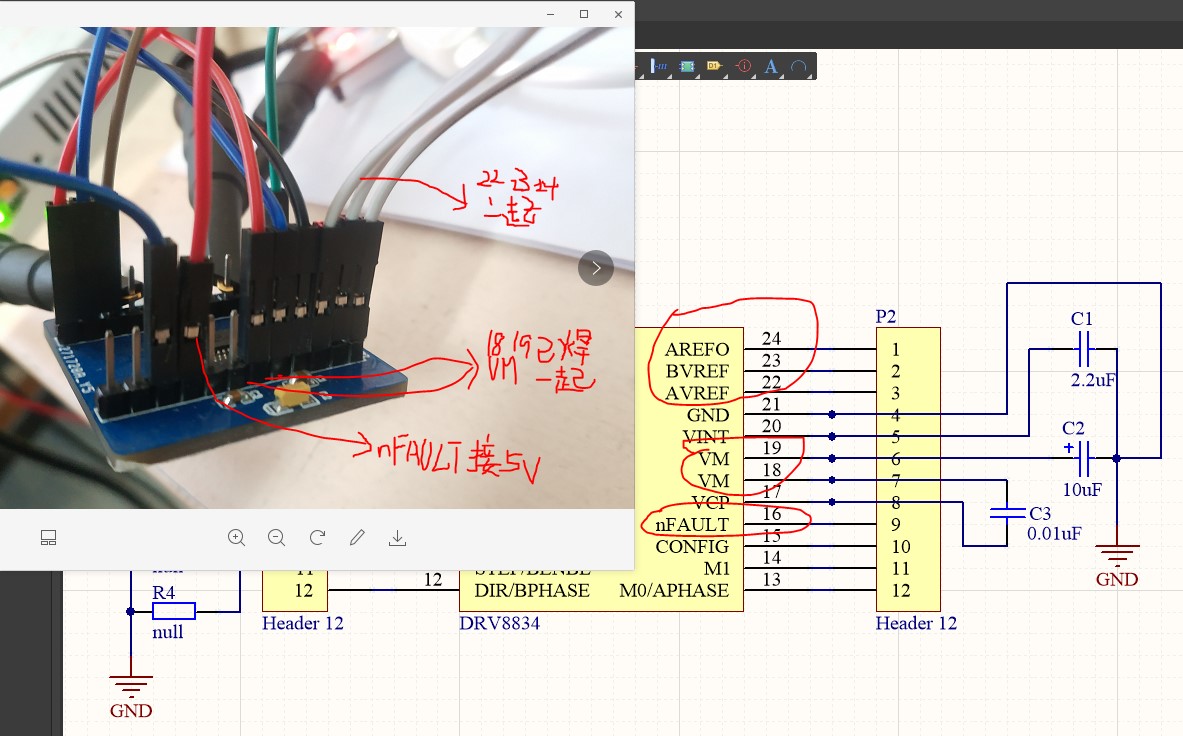Click the null value under R4

tap(167, 631)
